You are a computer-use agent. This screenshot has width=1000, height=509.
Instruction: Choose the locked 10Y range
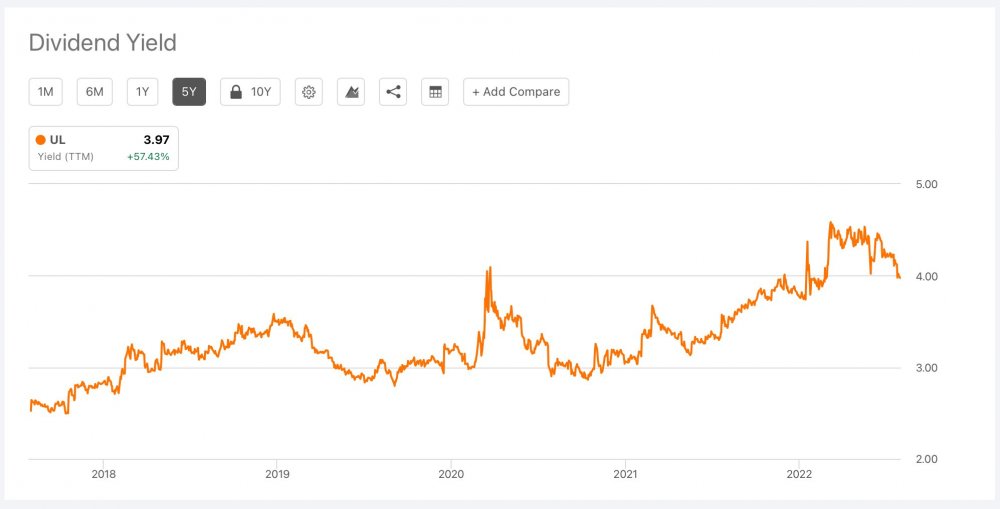260,92
